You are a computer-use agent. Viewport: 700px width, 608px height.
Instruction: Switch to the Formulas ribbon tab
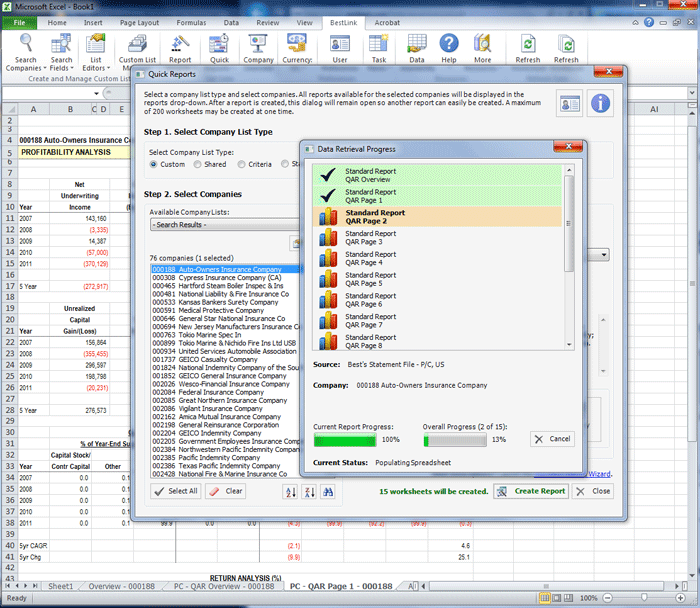pyautogui.click(x=191, y=23)
